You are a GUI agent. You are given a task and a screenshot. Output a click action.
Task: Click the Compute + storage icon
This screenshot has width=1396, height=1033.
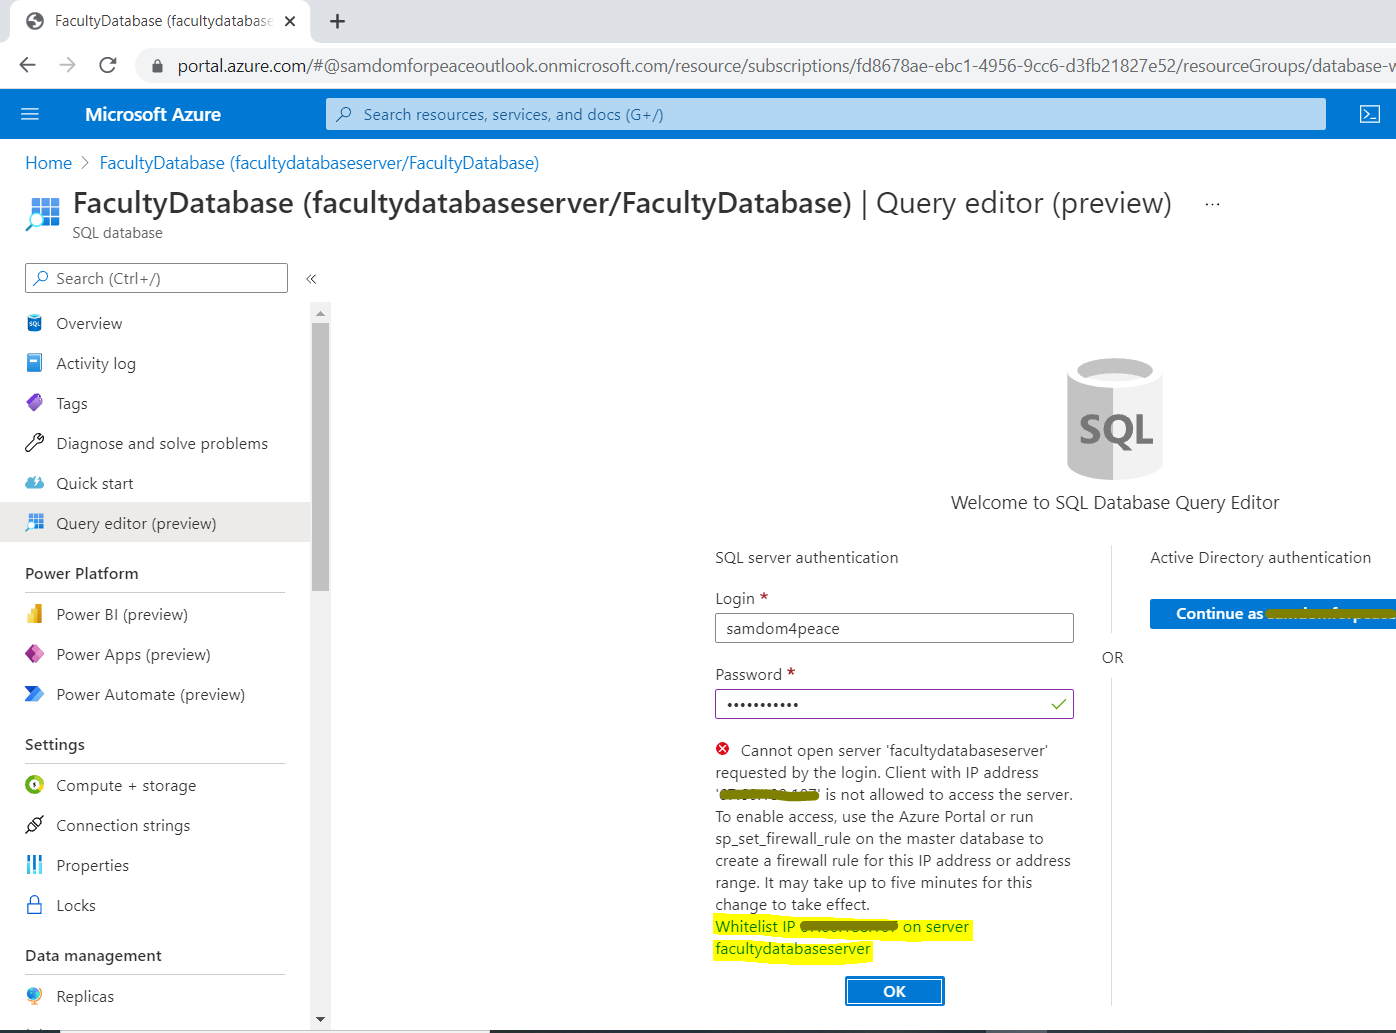tap(35, 785)
